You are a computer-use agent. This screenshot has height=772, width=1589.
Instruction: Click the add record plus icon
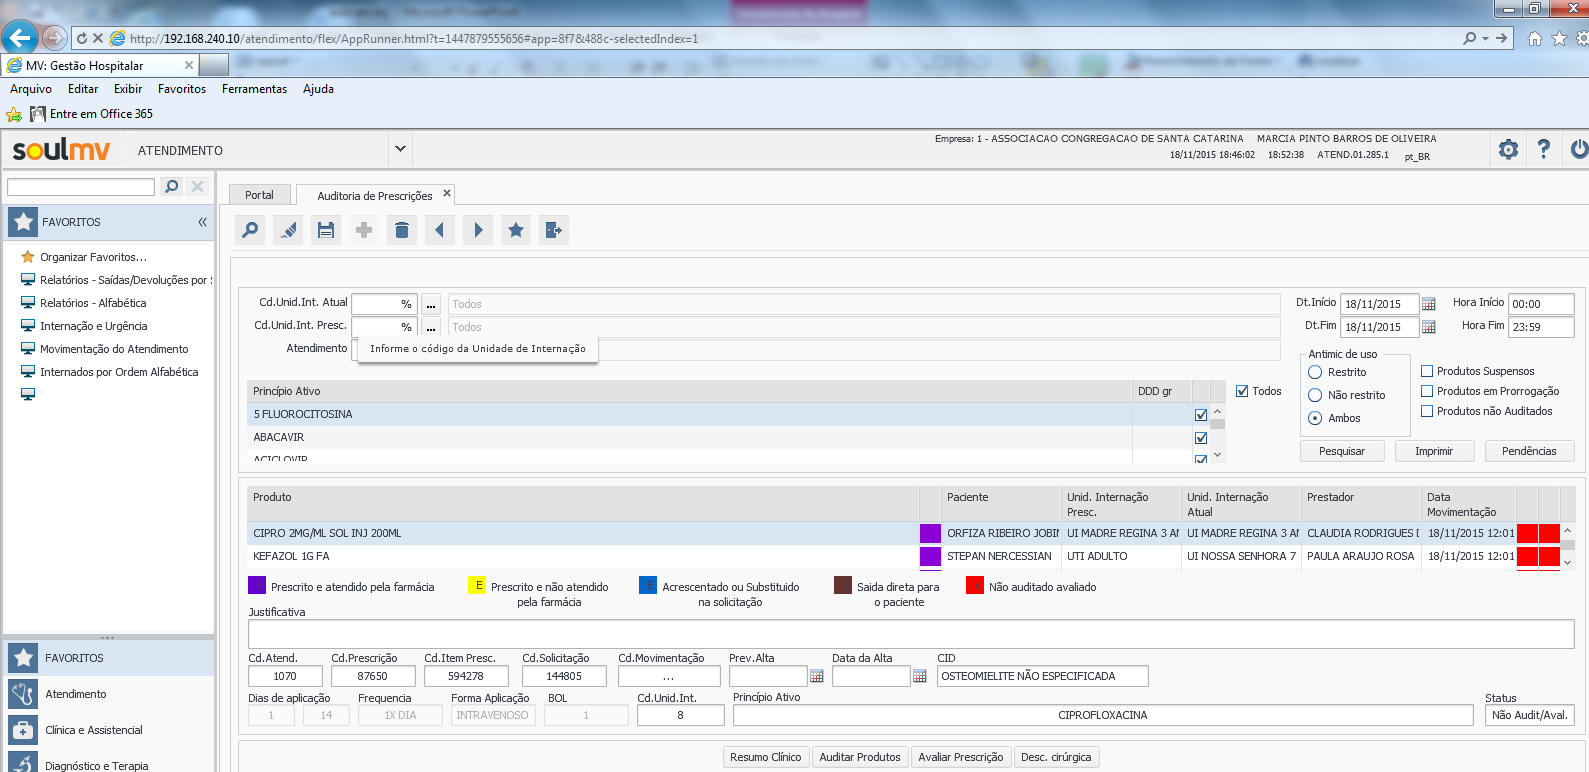tap(364, 230)
